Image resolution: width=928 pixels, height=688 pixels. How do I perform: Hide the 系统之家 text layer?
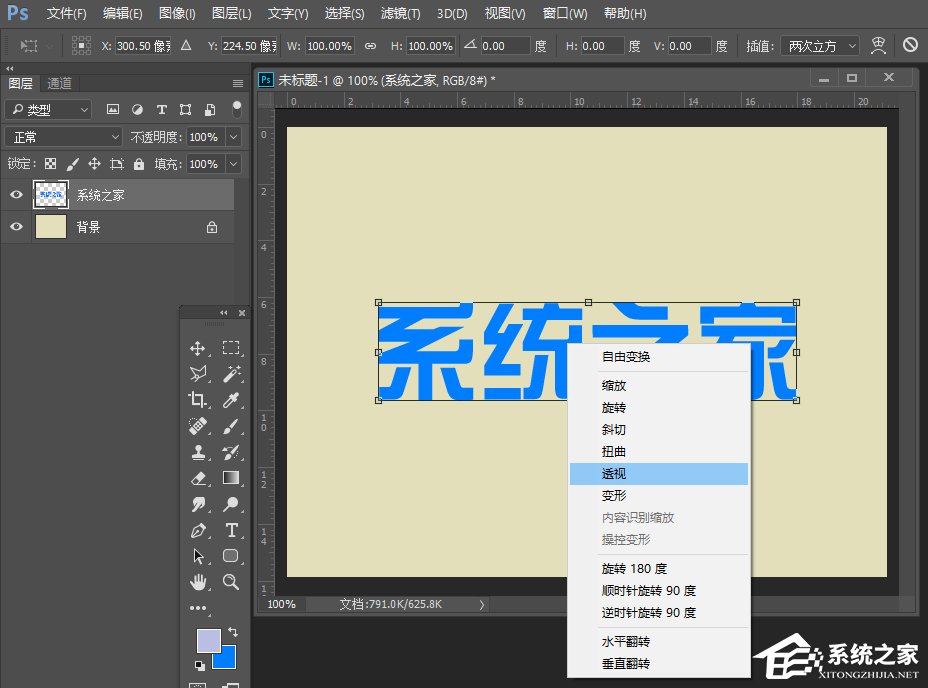15,194
